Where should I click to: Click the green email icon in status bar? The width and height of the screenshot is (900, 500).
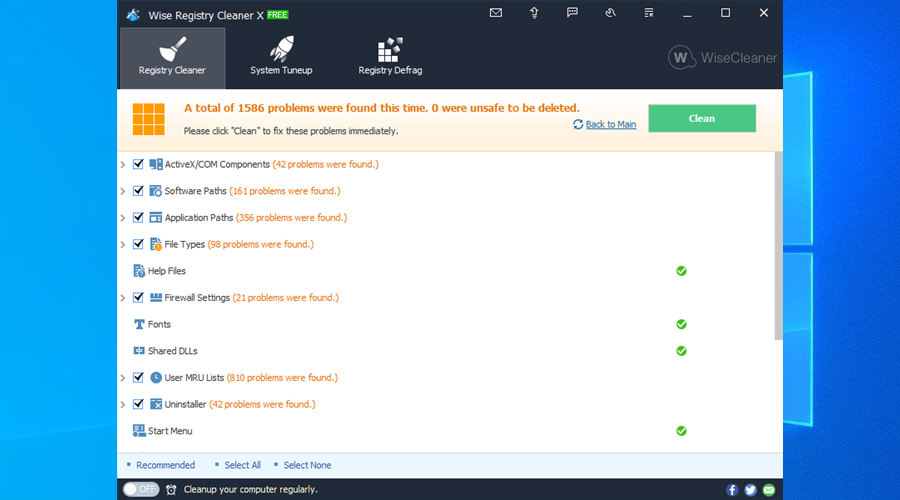click(769, 490)
